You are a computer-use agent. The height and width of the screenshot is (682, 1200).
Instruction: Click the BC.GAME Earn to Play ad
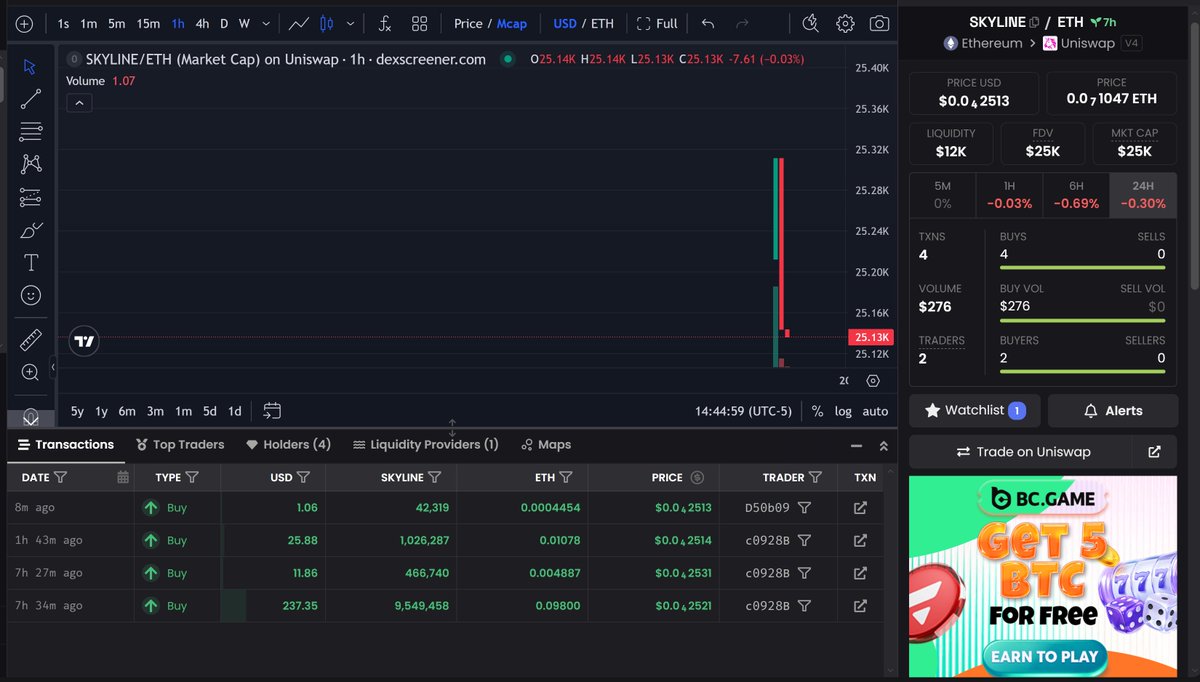click(x=1043, y=576)
